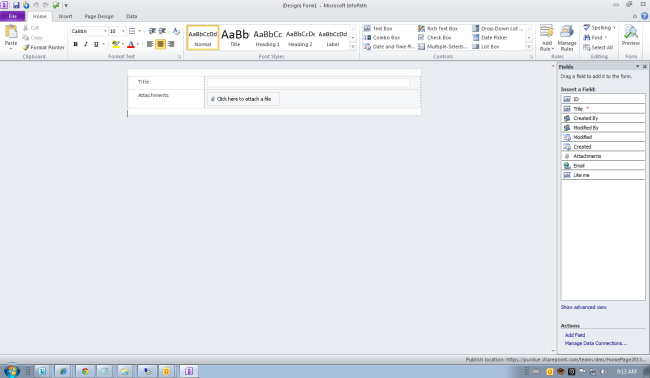Click Select All in Editing group
Viewport: 650px width, 378px height.
tap(598, 47)
